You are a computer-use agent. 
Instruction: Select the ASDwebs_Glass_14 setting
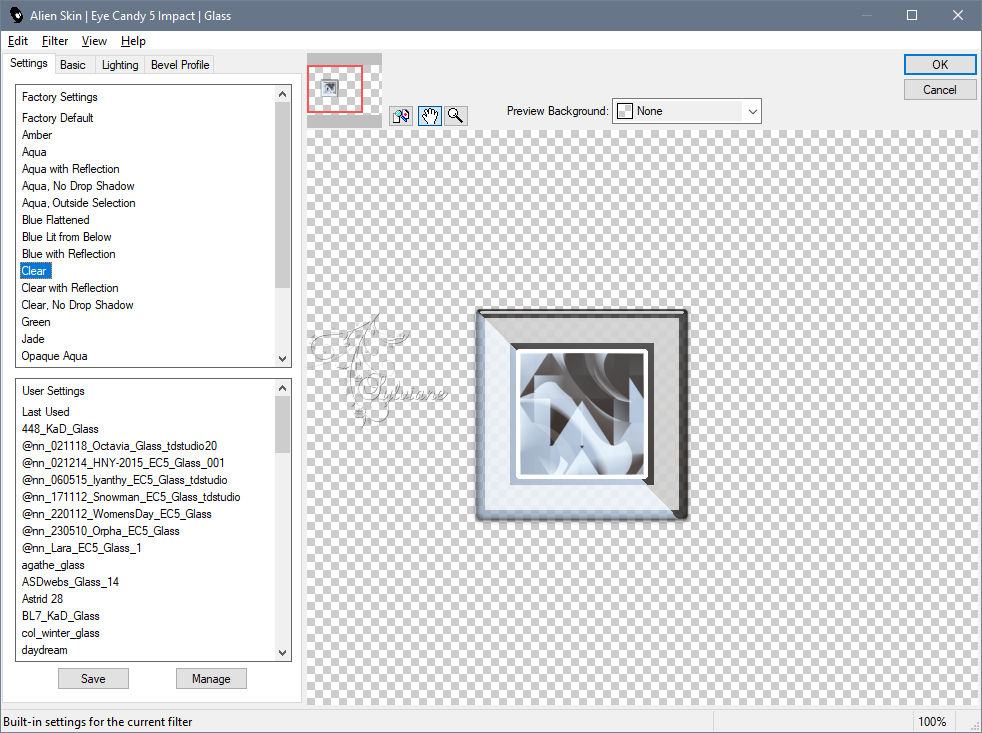click(x=70, y=581)
